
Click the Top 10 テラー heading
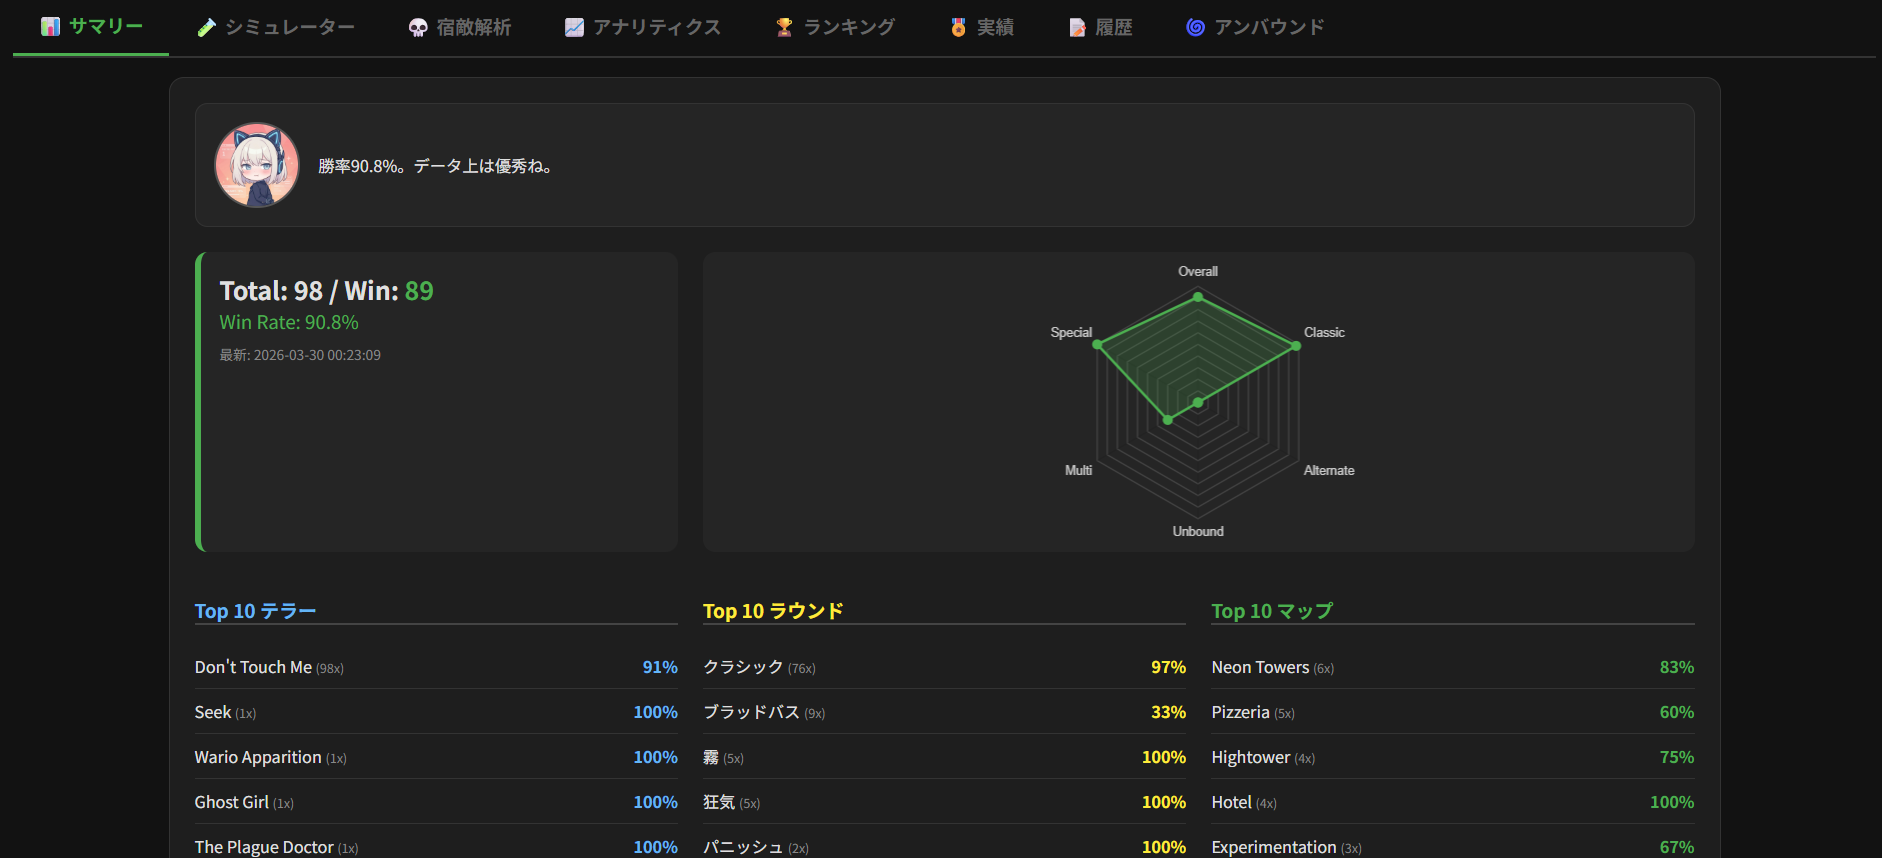coord(256,611)
